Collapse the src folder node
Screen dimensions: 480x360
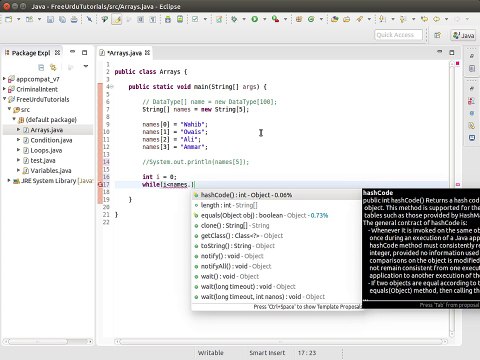9,109
